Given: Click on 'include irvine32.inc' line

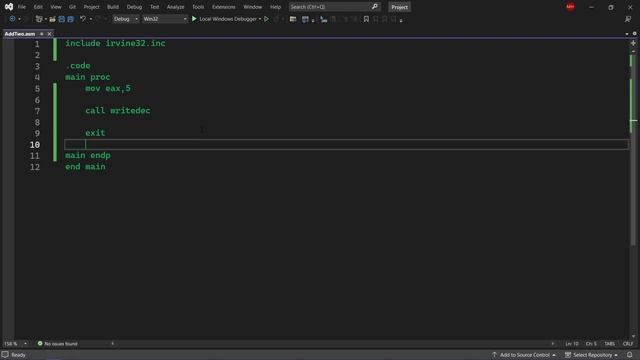Looking at the screenshot, I should (115, 43).
